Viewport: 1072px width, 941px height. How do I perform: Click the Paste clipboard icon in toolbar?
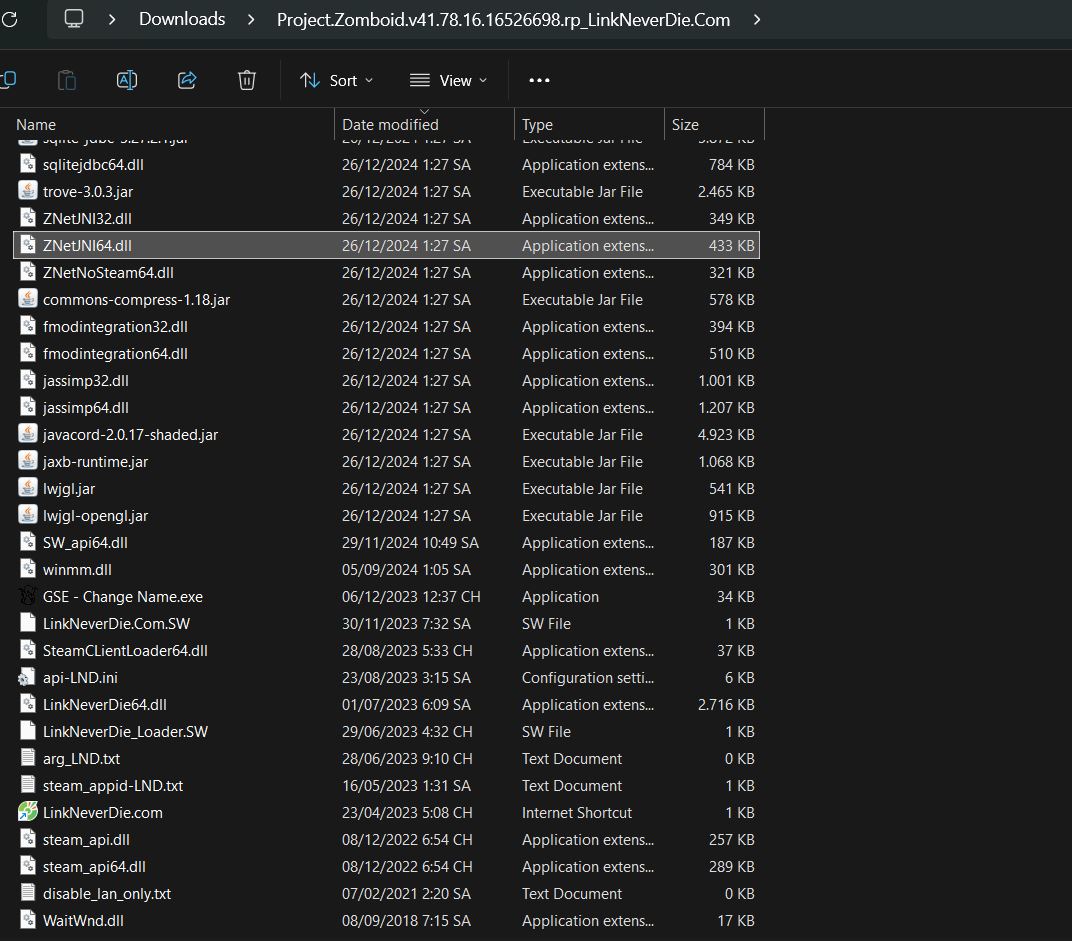[67, 80]
